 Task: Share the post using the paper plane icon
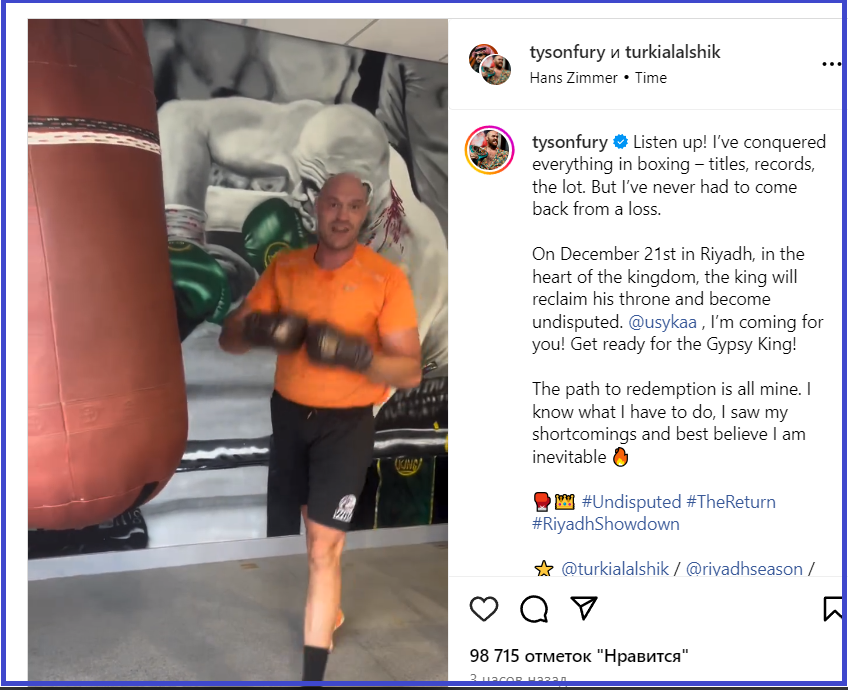(584, 608)
